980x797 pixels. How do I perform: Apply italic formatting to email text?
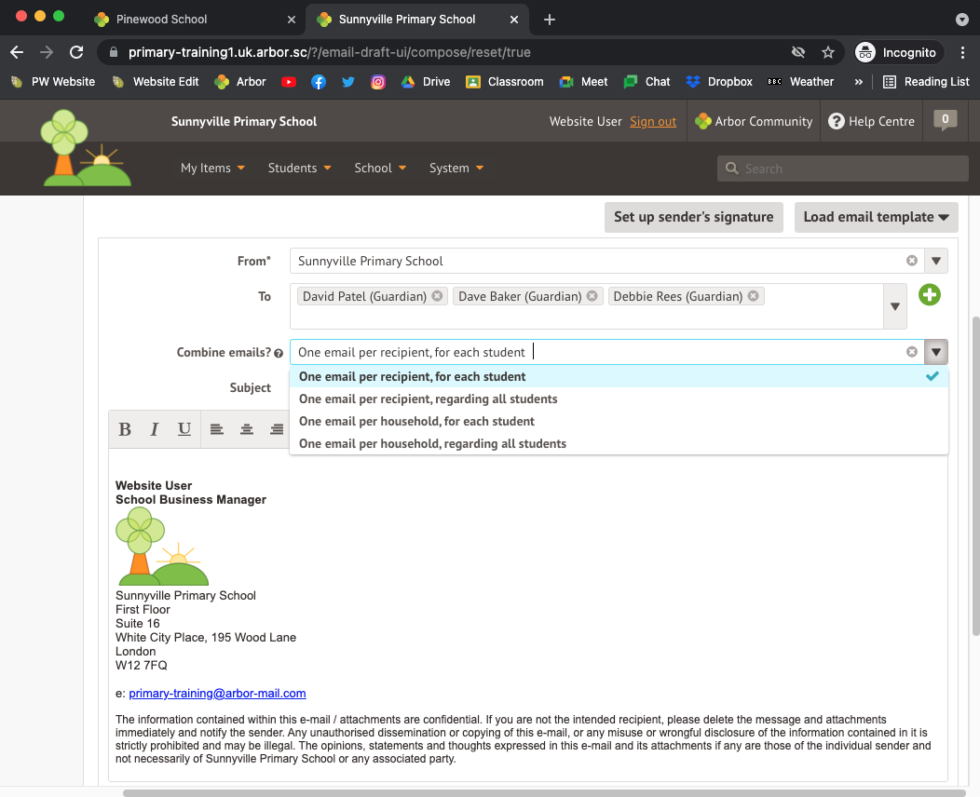[154, 428]
